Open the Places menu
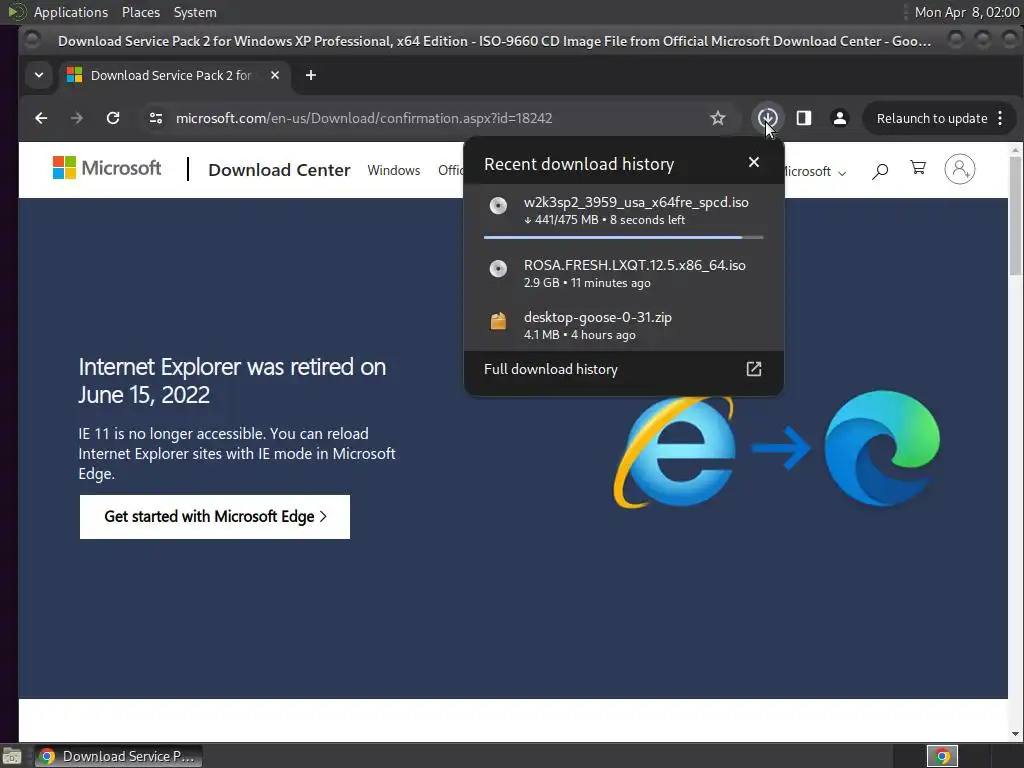 140,12
